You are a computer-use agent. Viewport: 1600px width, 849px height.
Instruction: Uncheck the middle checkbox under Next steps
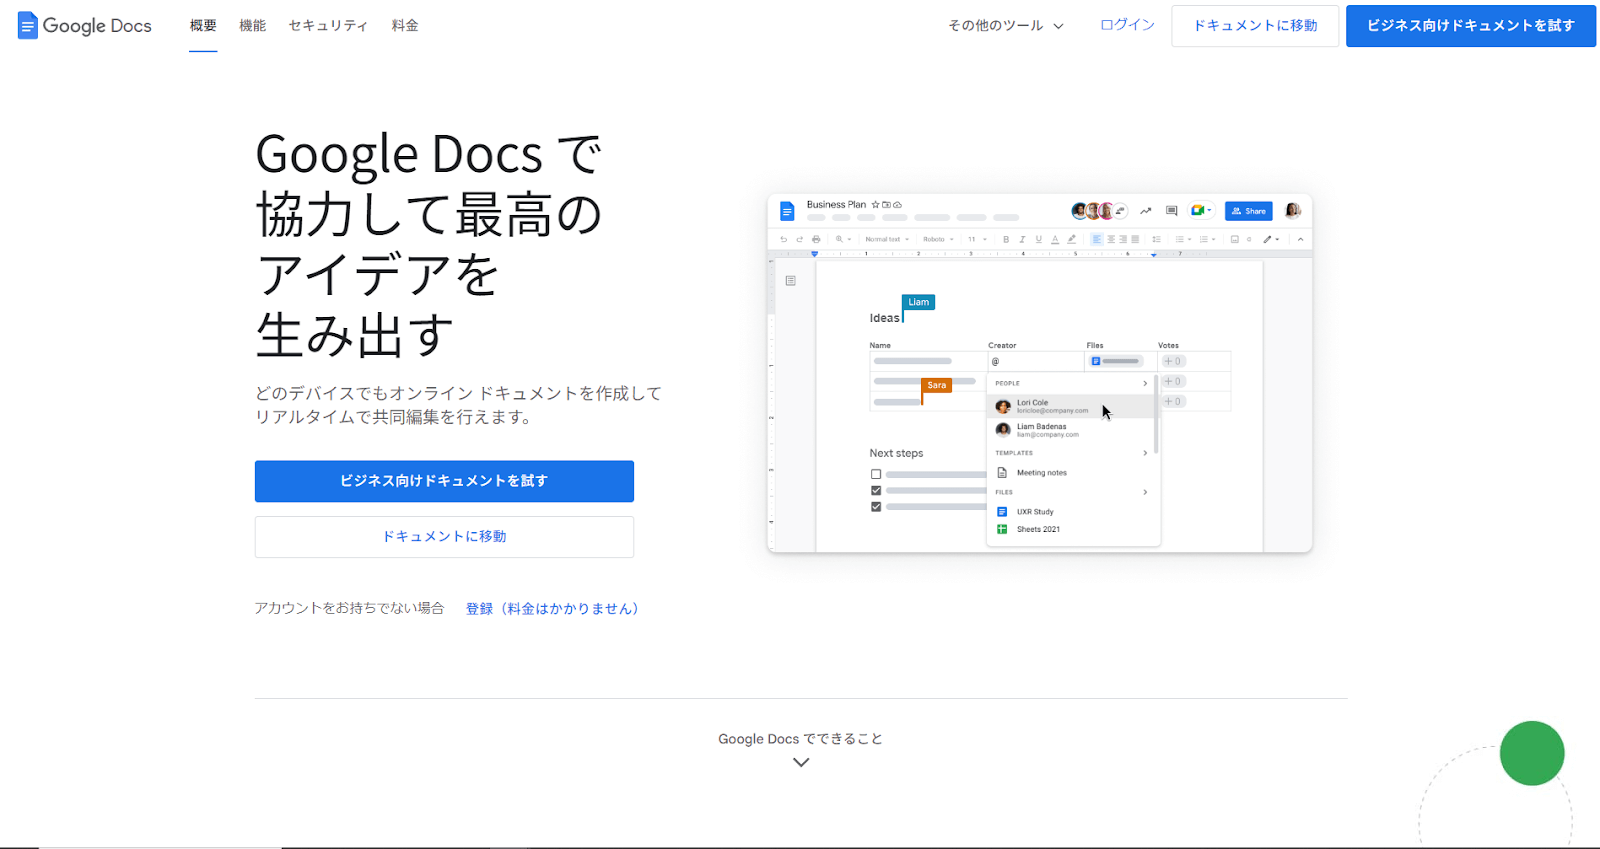[876, 490]
